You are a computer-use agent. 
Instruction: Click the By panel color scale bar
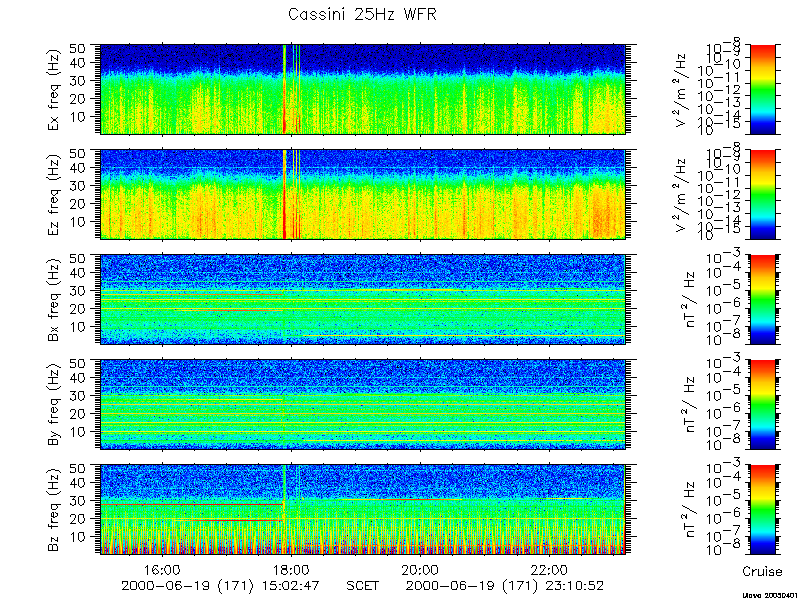click(x=762, y=405)
